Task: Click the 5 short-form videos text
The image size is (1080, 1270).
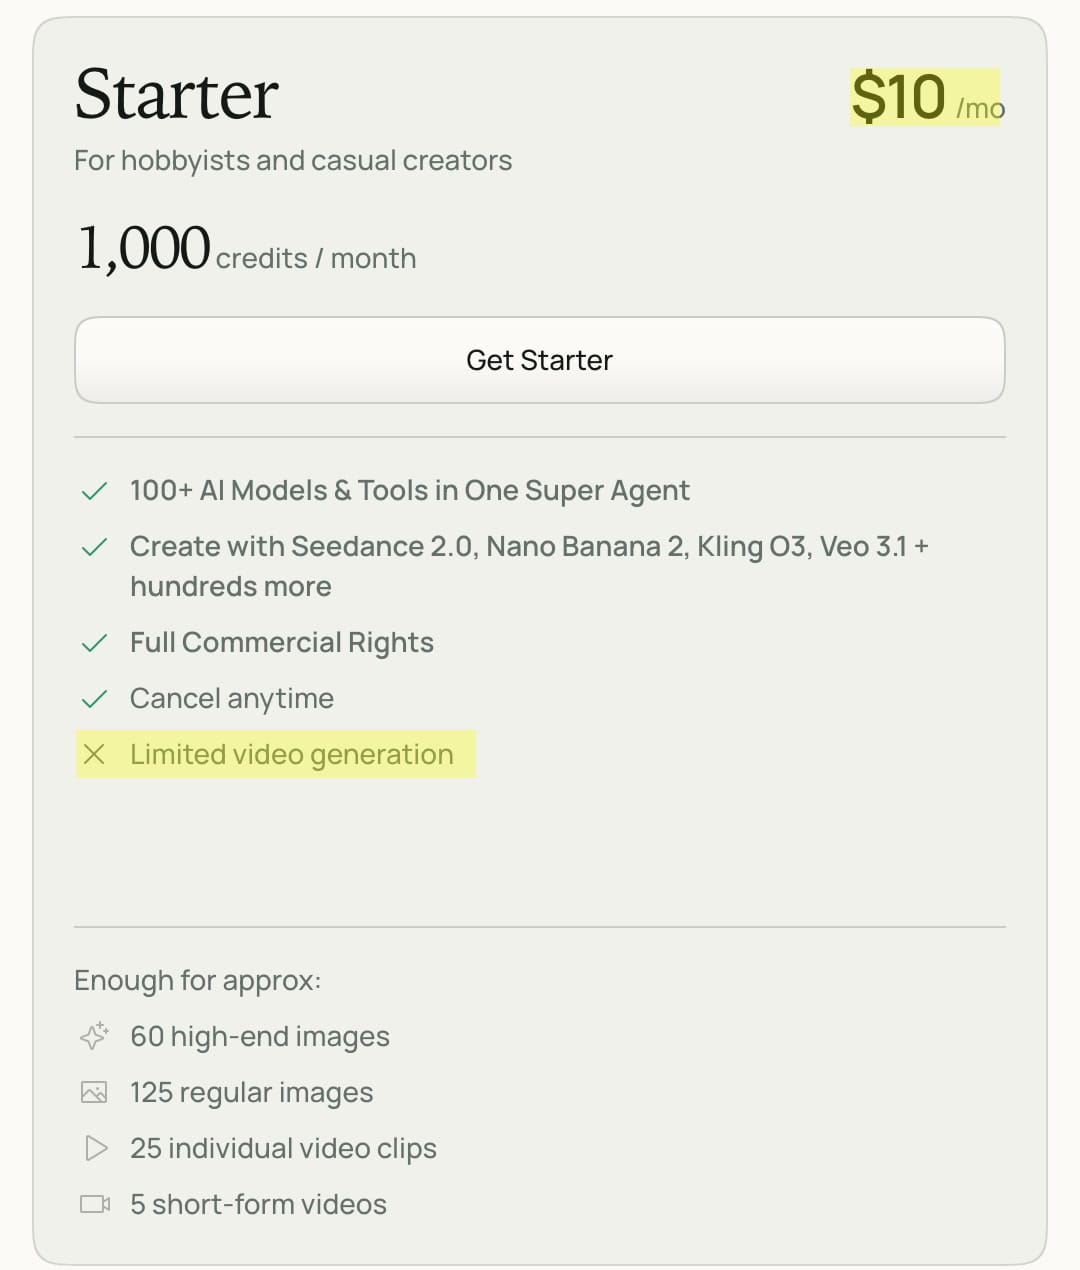Action: pyautogui.click(x=258, y=1204)
